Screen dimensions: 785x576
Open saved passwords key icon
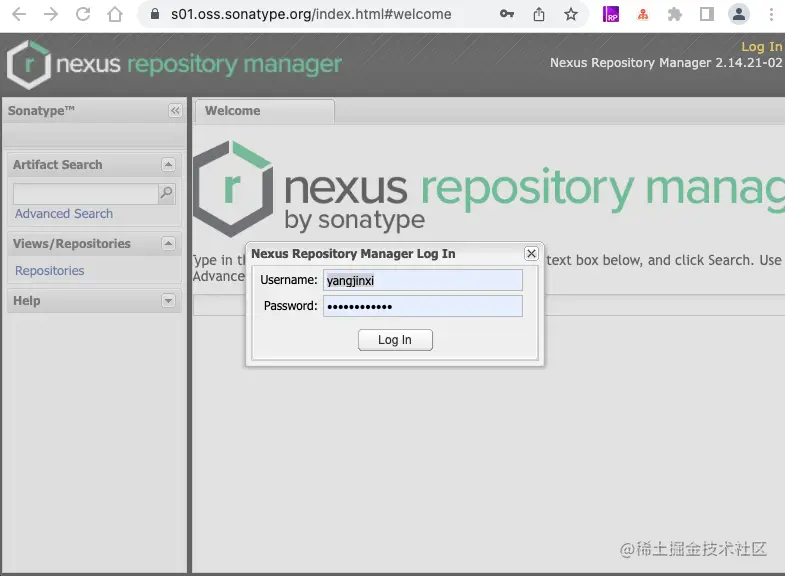pyautogui.click(x=507, y=14)
